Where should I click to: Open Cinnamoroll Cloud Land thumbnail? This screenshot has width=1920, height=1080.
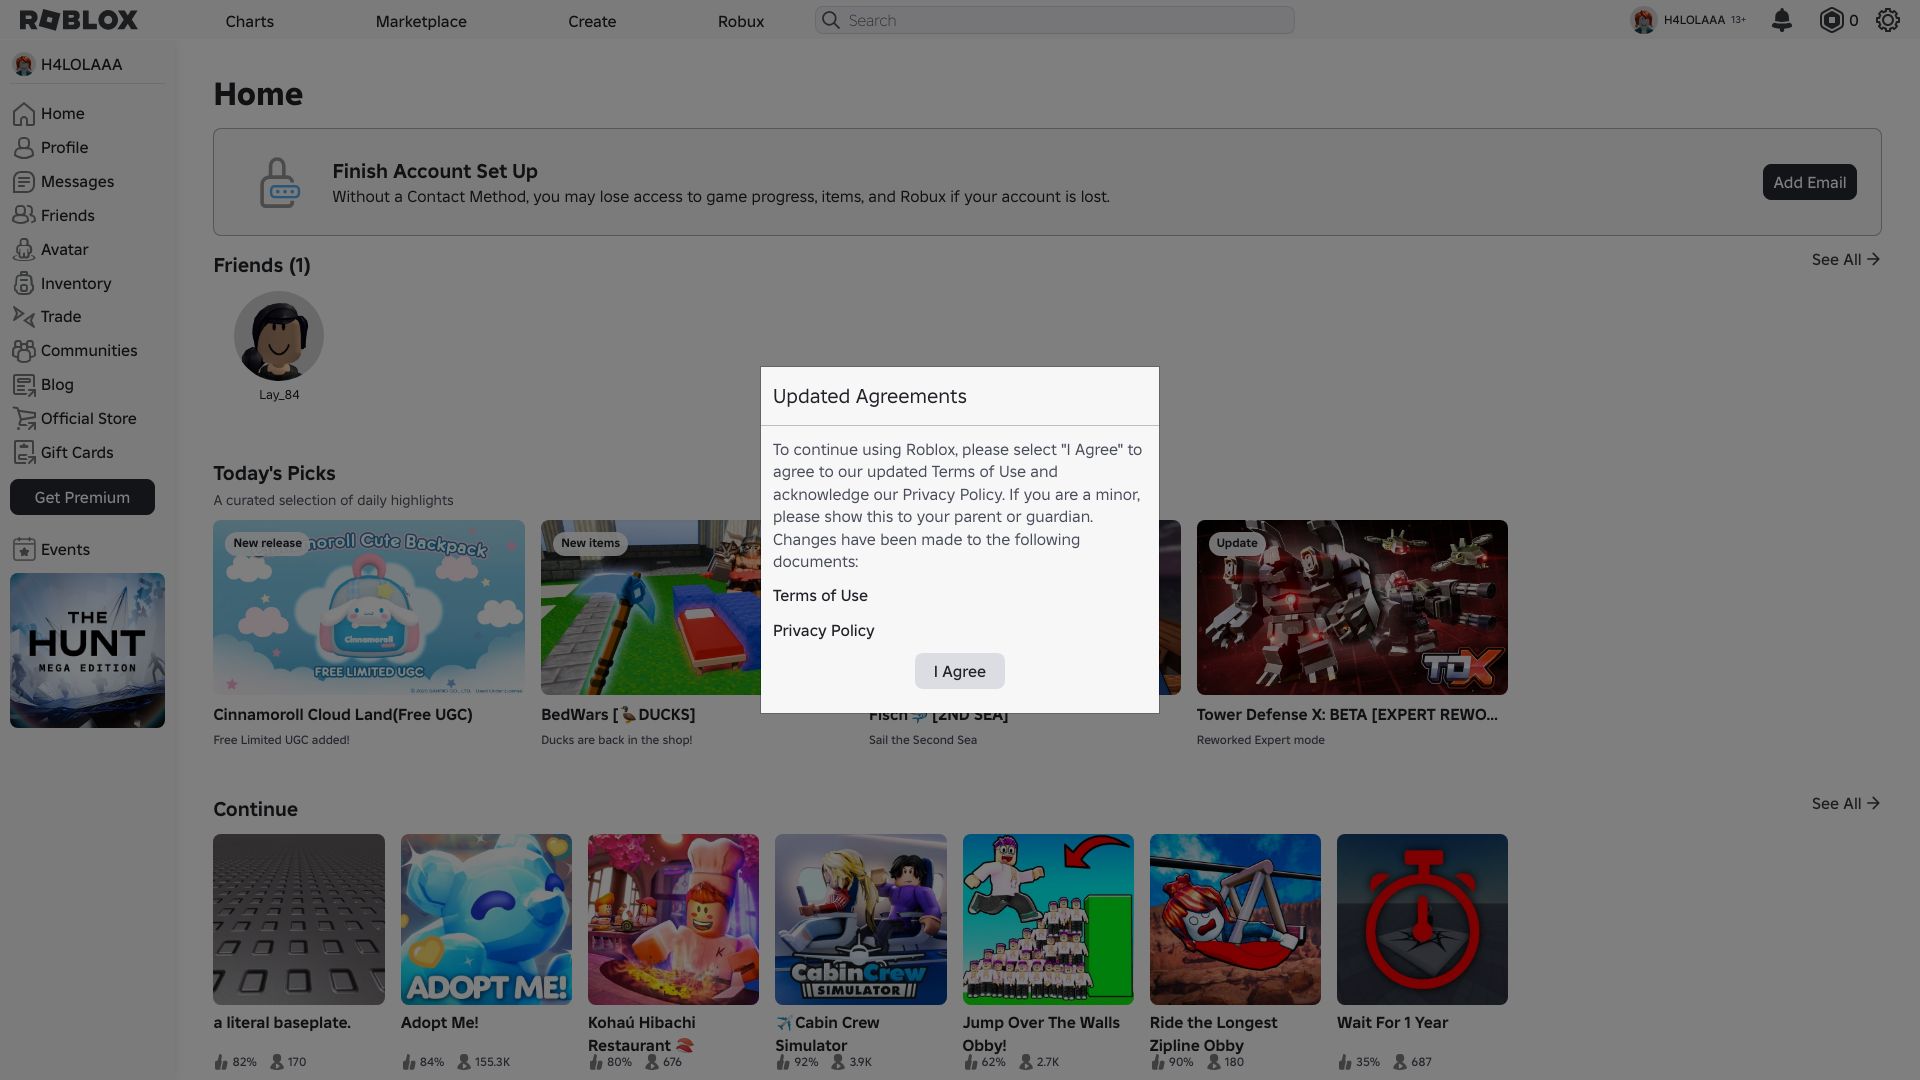click(x=369, y=607)
